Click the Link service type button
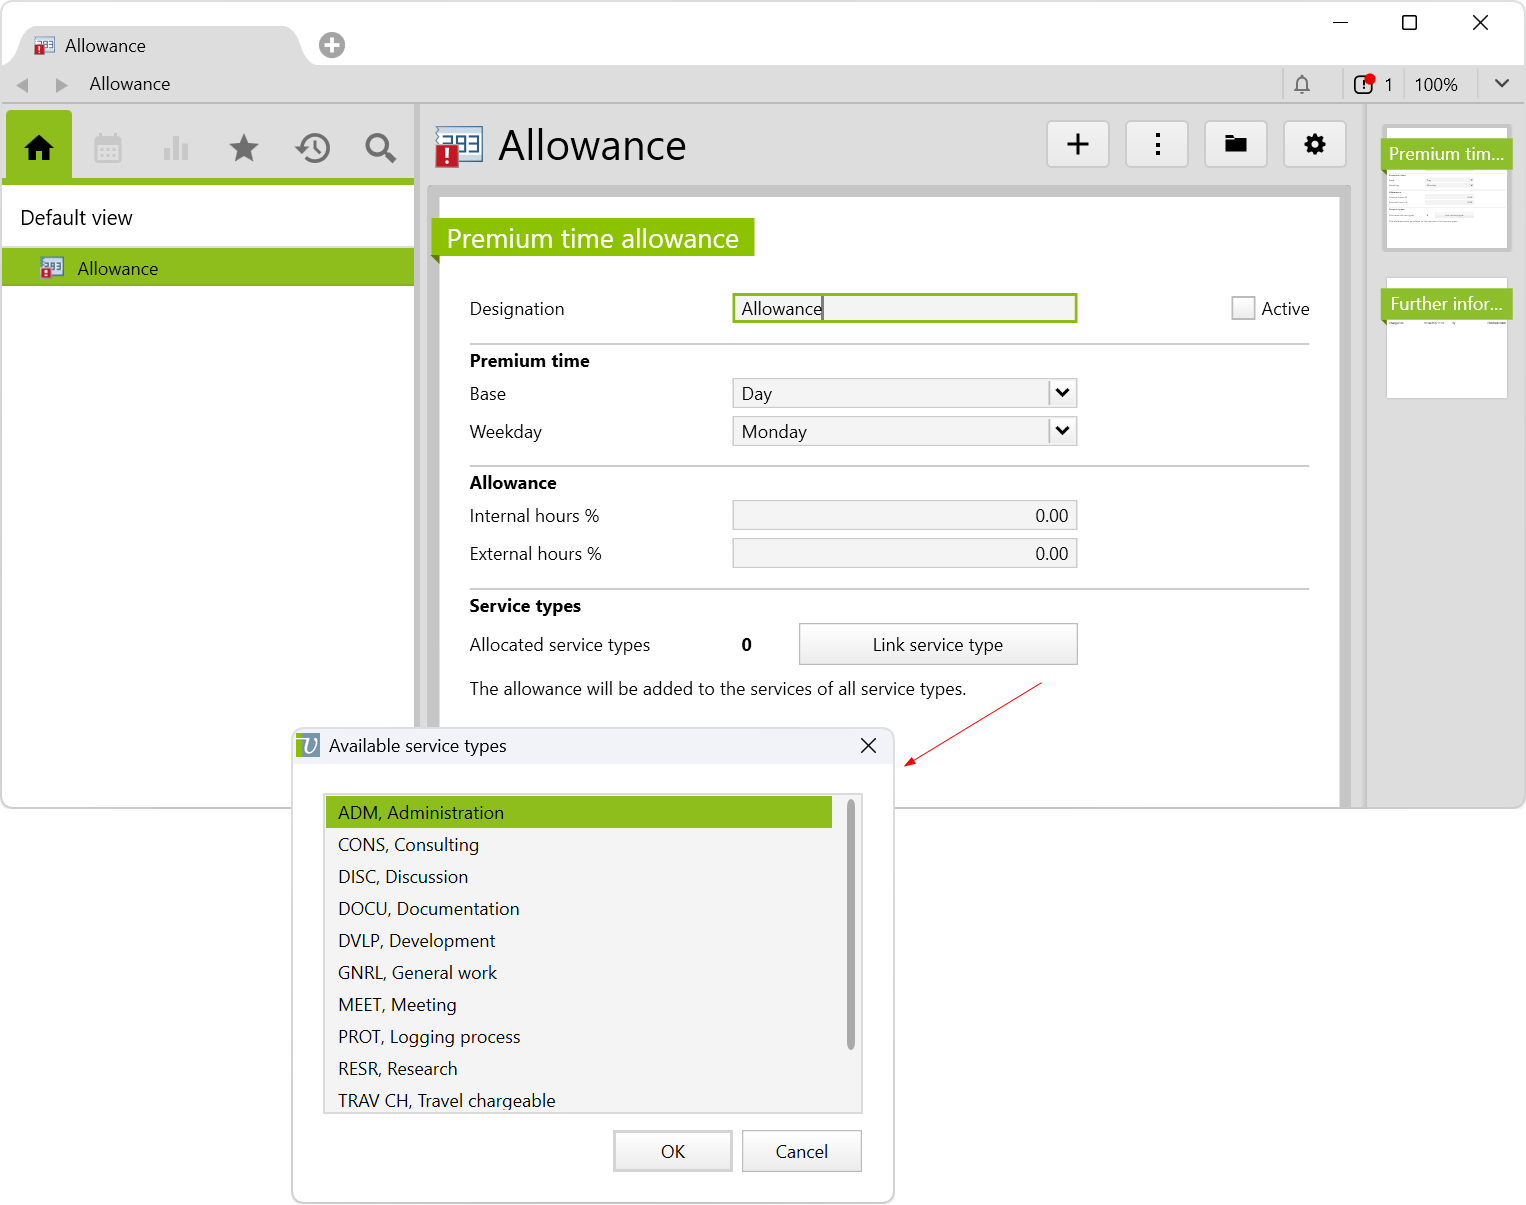Viewport: 1526px width, 1205px height. click(937, 645)
